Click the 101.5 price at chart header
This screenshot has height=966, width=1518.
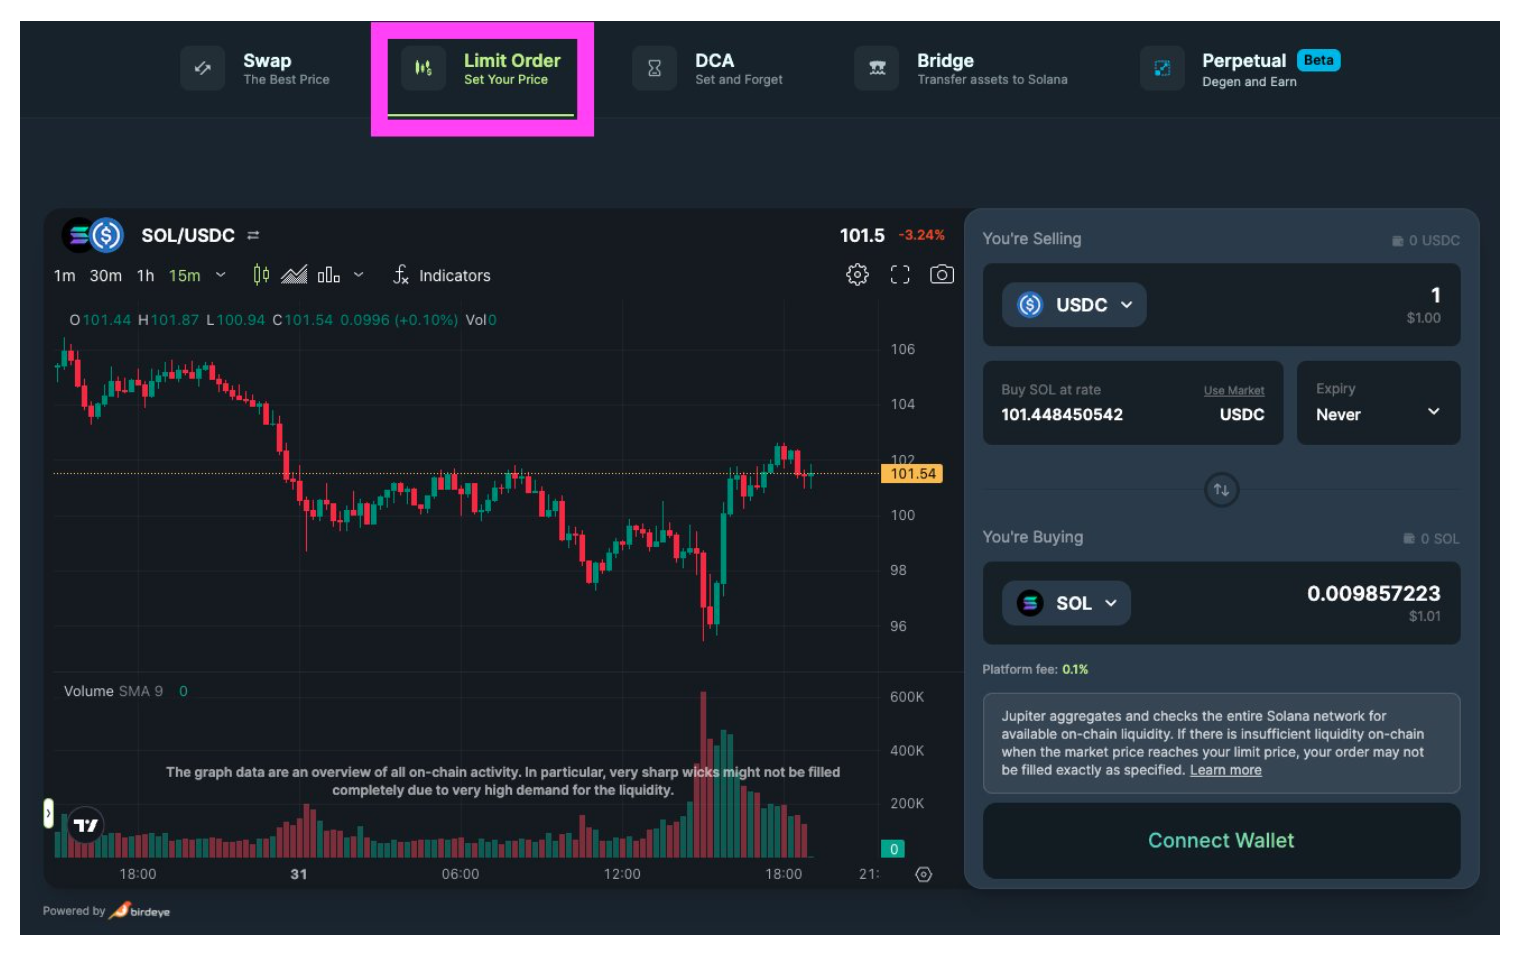click(x=862, y=235)
